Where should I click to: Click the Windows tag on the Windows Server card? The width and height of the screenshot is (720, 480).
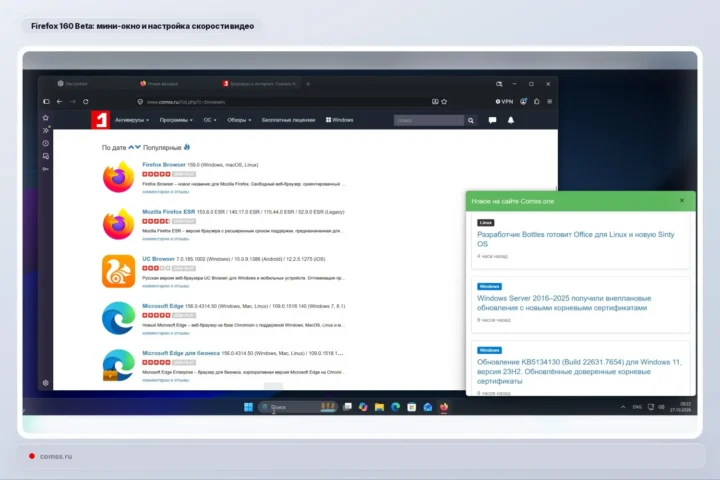coord(489,287)
